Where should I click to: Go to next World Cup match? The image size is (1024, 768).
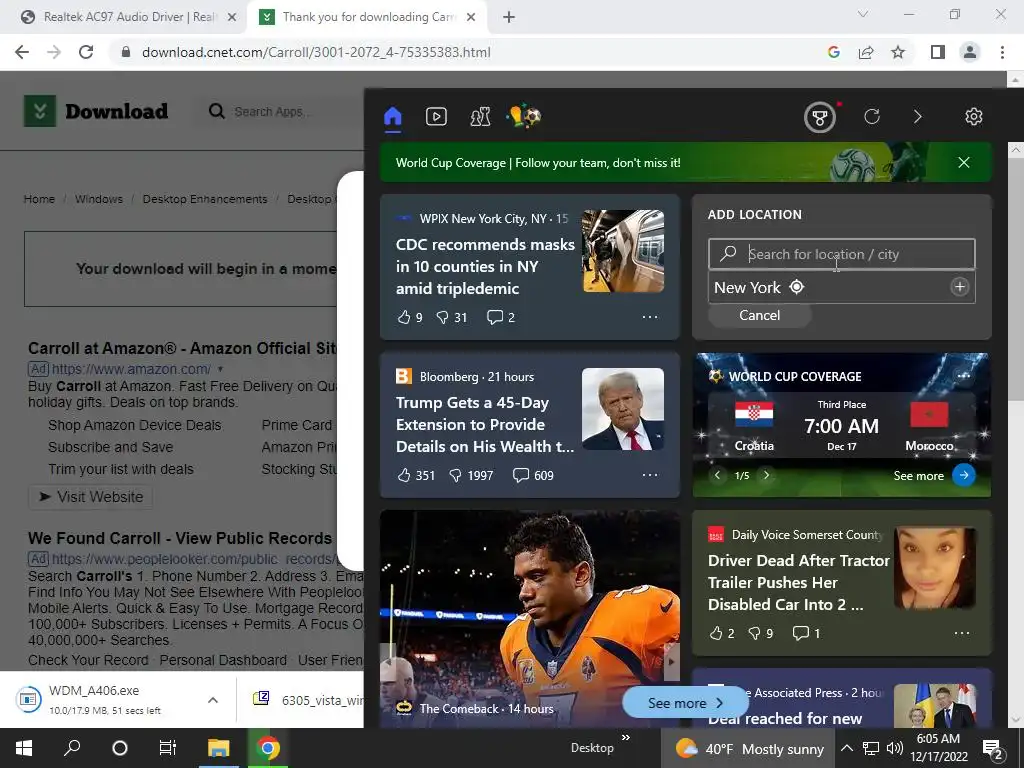coord(767,475)
